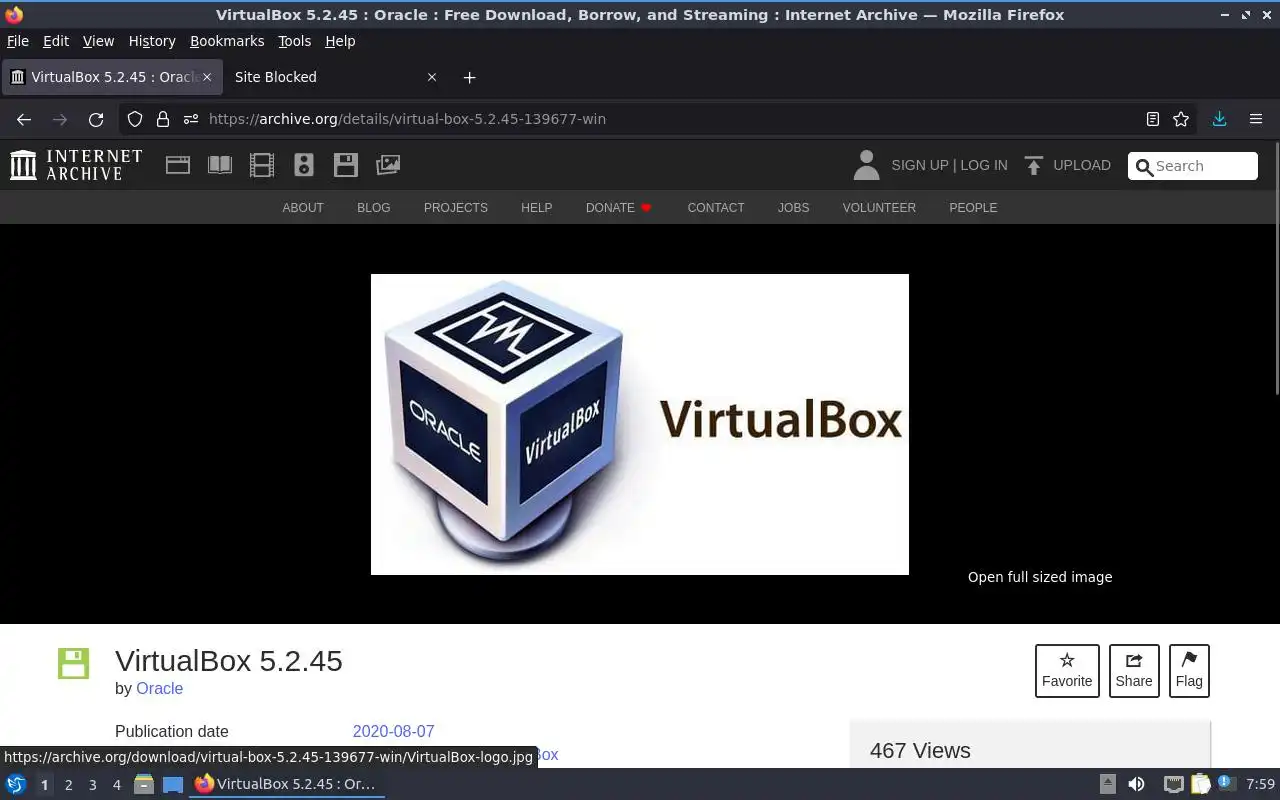Click the volume speaker tray icon
Screen dimensions: 1280x800
(x=1136, y=784)
